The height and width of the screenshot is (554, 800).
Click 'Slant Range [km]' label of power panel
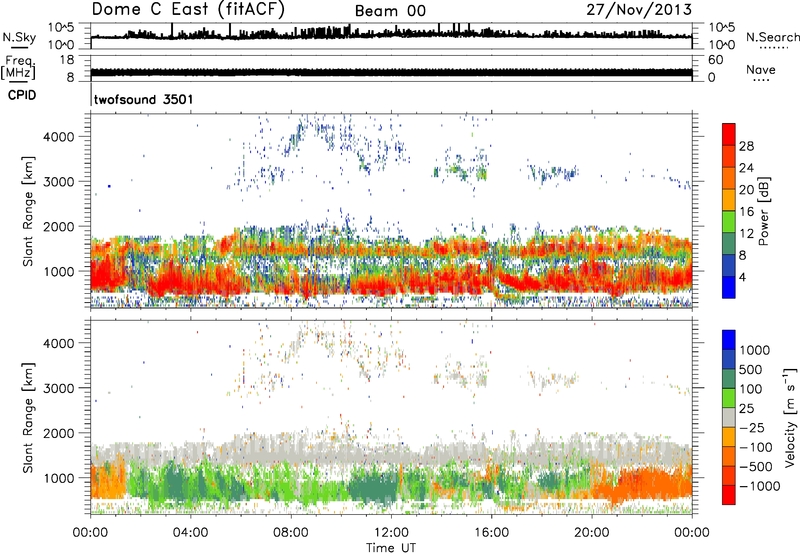pyautogui.click(x=28, y=211)
